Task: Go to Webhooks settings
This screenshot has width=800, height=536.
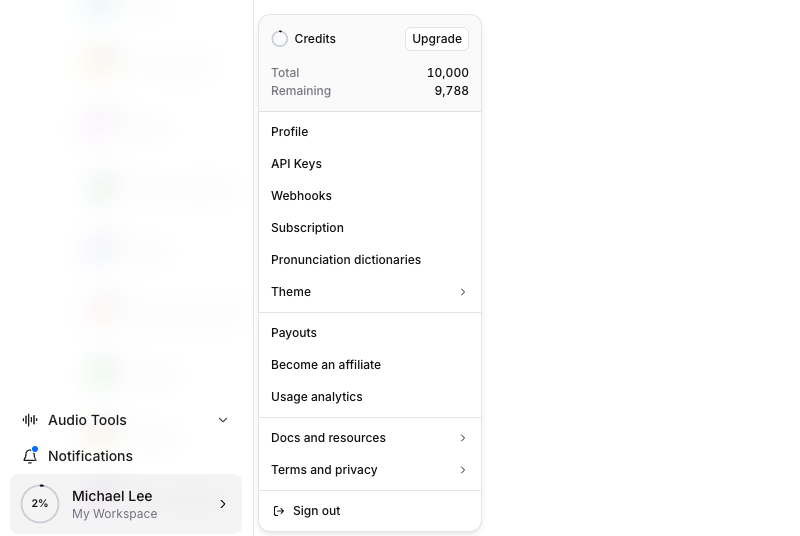Action: [370, 196]
